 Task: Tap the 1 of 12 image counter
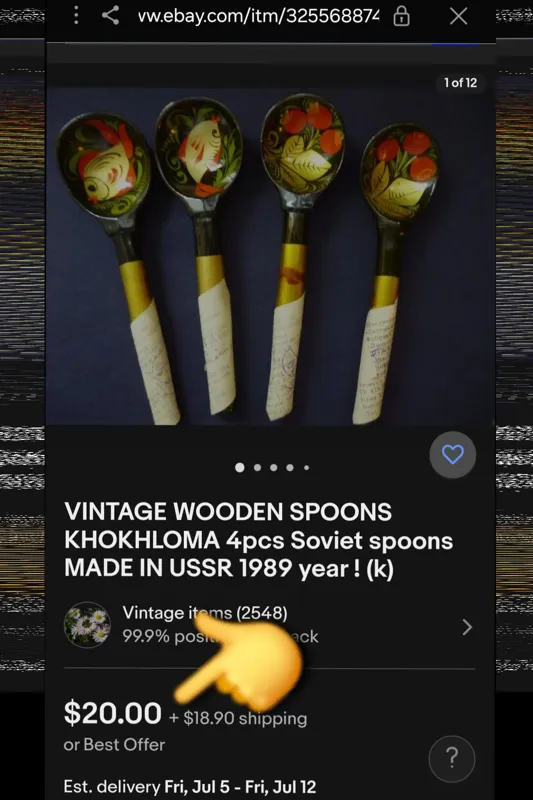click(460, 83)
